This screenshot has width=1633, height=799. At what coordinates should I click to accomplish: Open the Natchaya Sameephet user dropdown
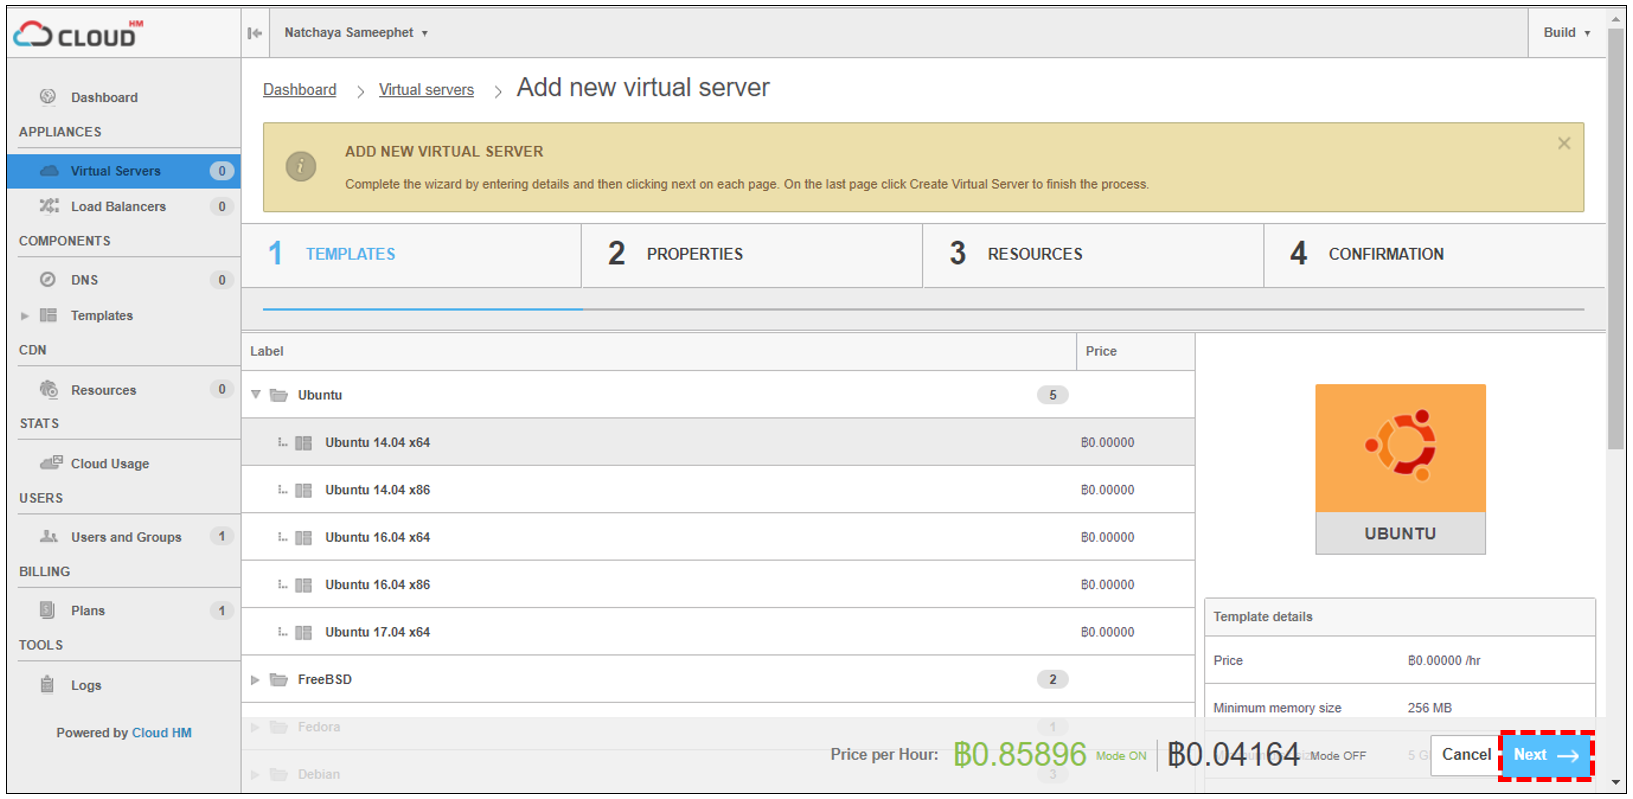[x=356, y=33]
